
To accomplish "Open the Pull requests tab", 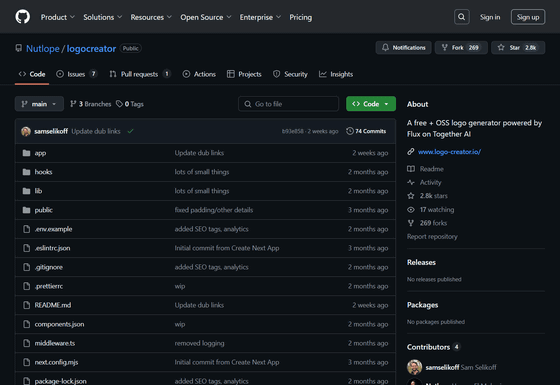I will (x=140, y=74).
